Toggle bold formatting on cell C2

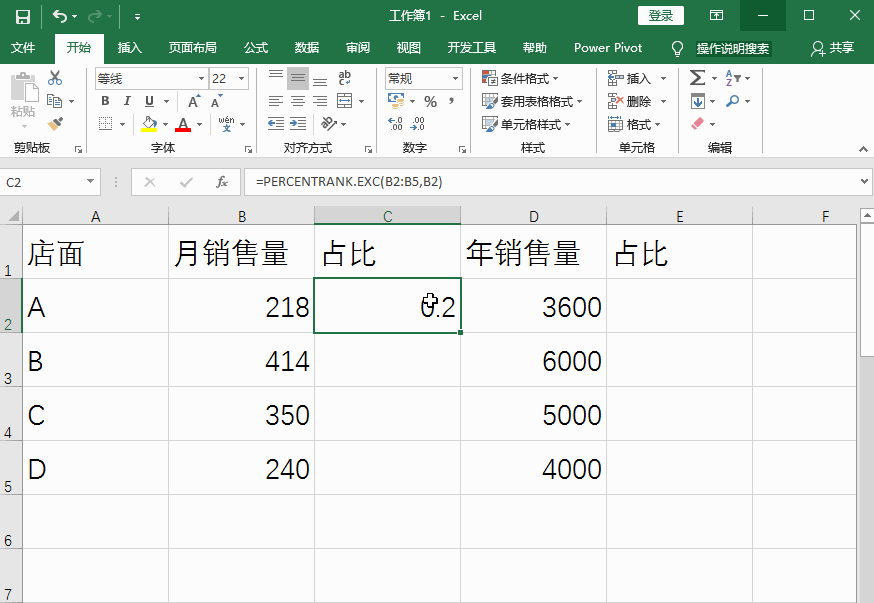click(104, 101)
